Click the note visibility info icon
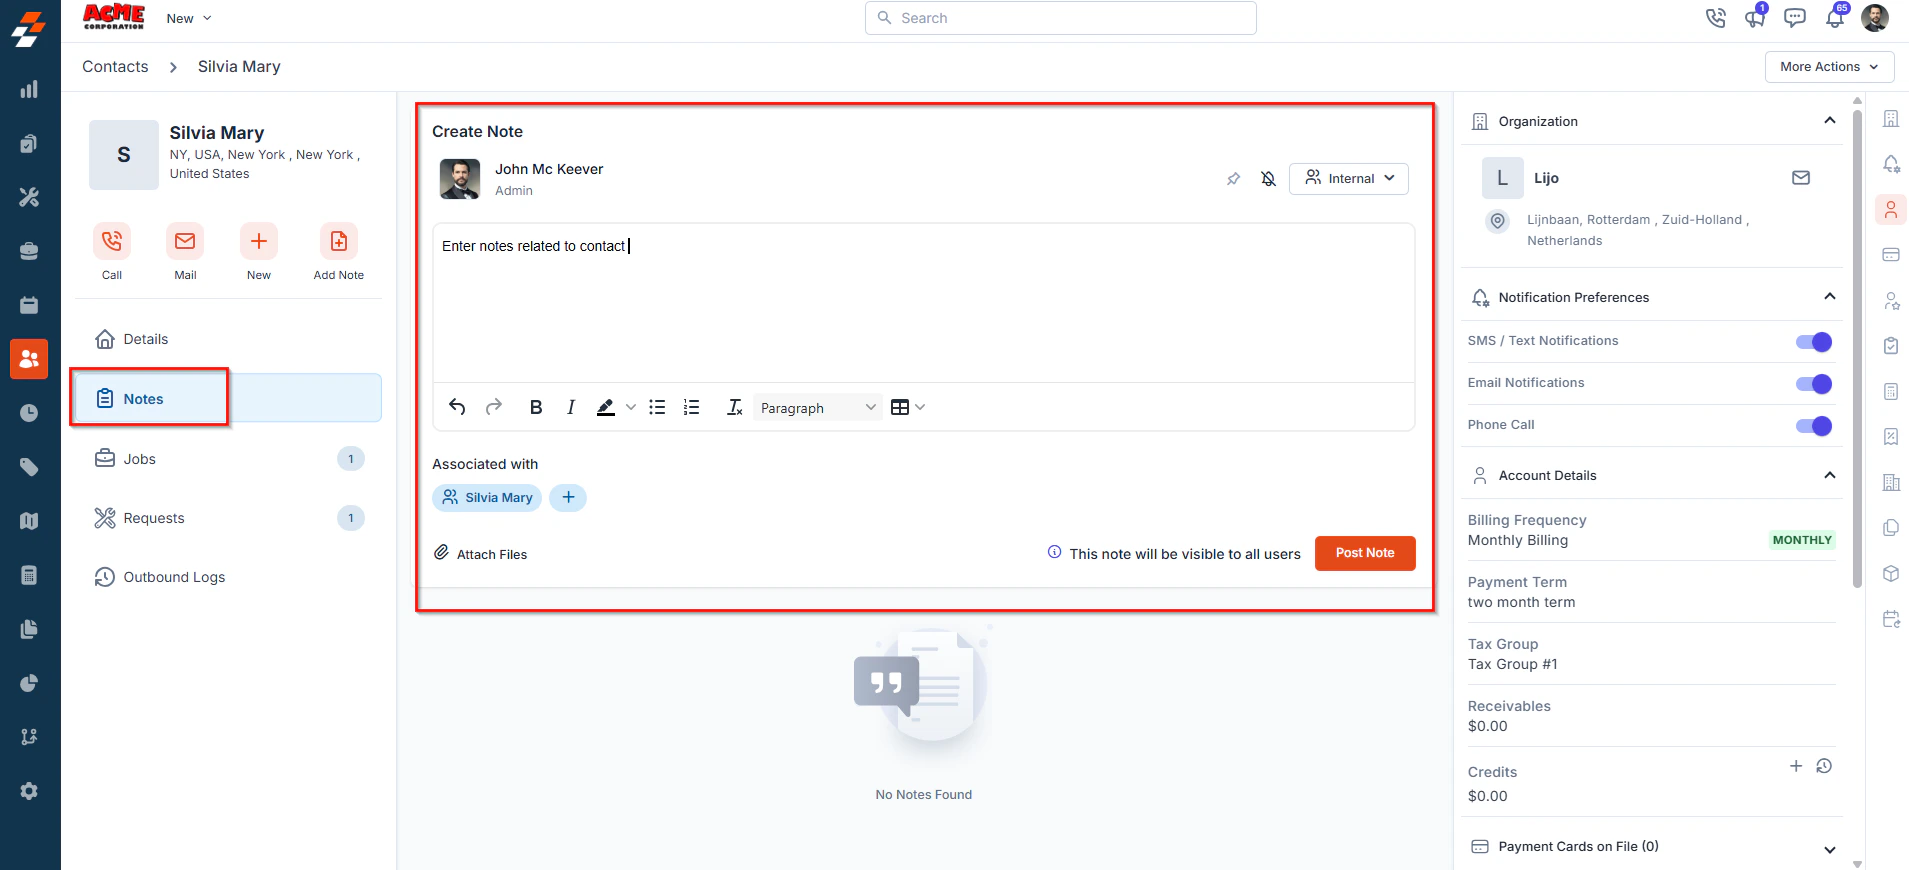The width and height of the screenshot is (1909, 870). point(1054,552)
